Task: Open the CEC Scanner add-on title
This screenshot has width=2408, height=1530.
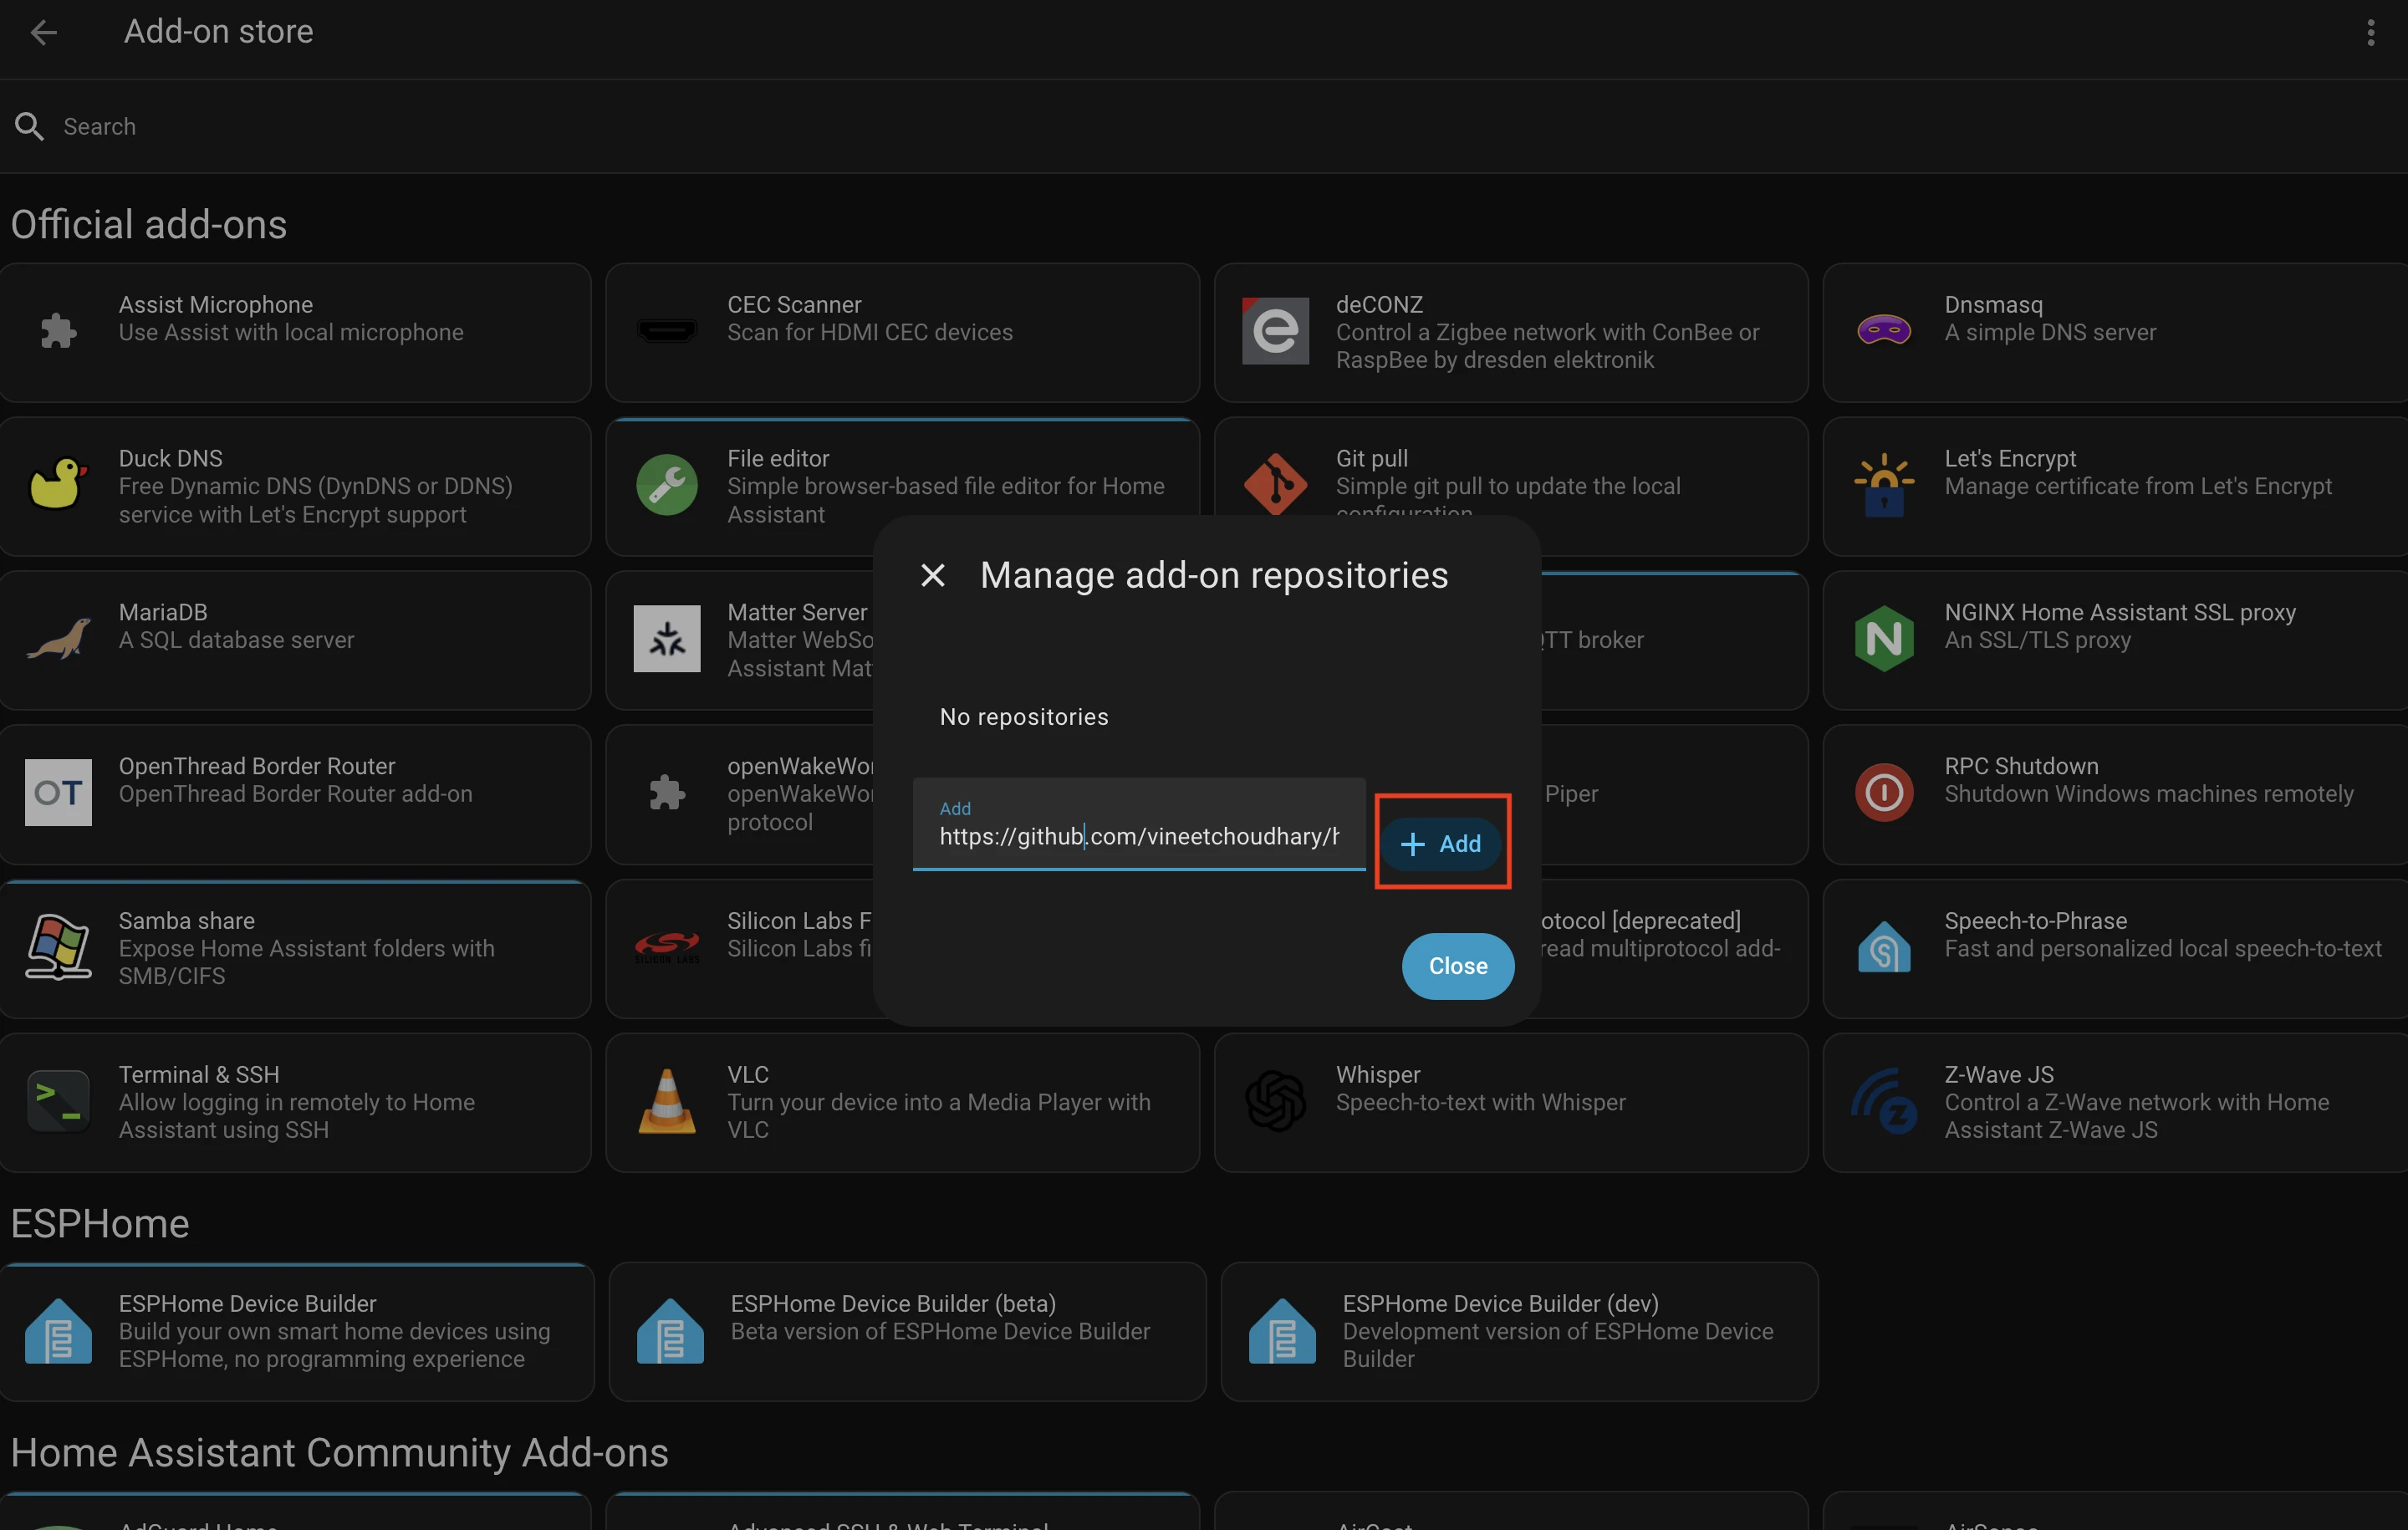Action: click(794, 304)
